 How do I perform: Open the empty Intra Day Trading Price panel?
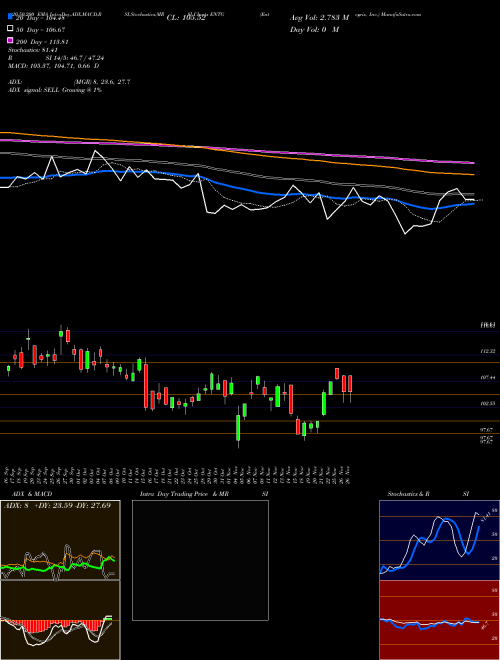pos(200,560)
